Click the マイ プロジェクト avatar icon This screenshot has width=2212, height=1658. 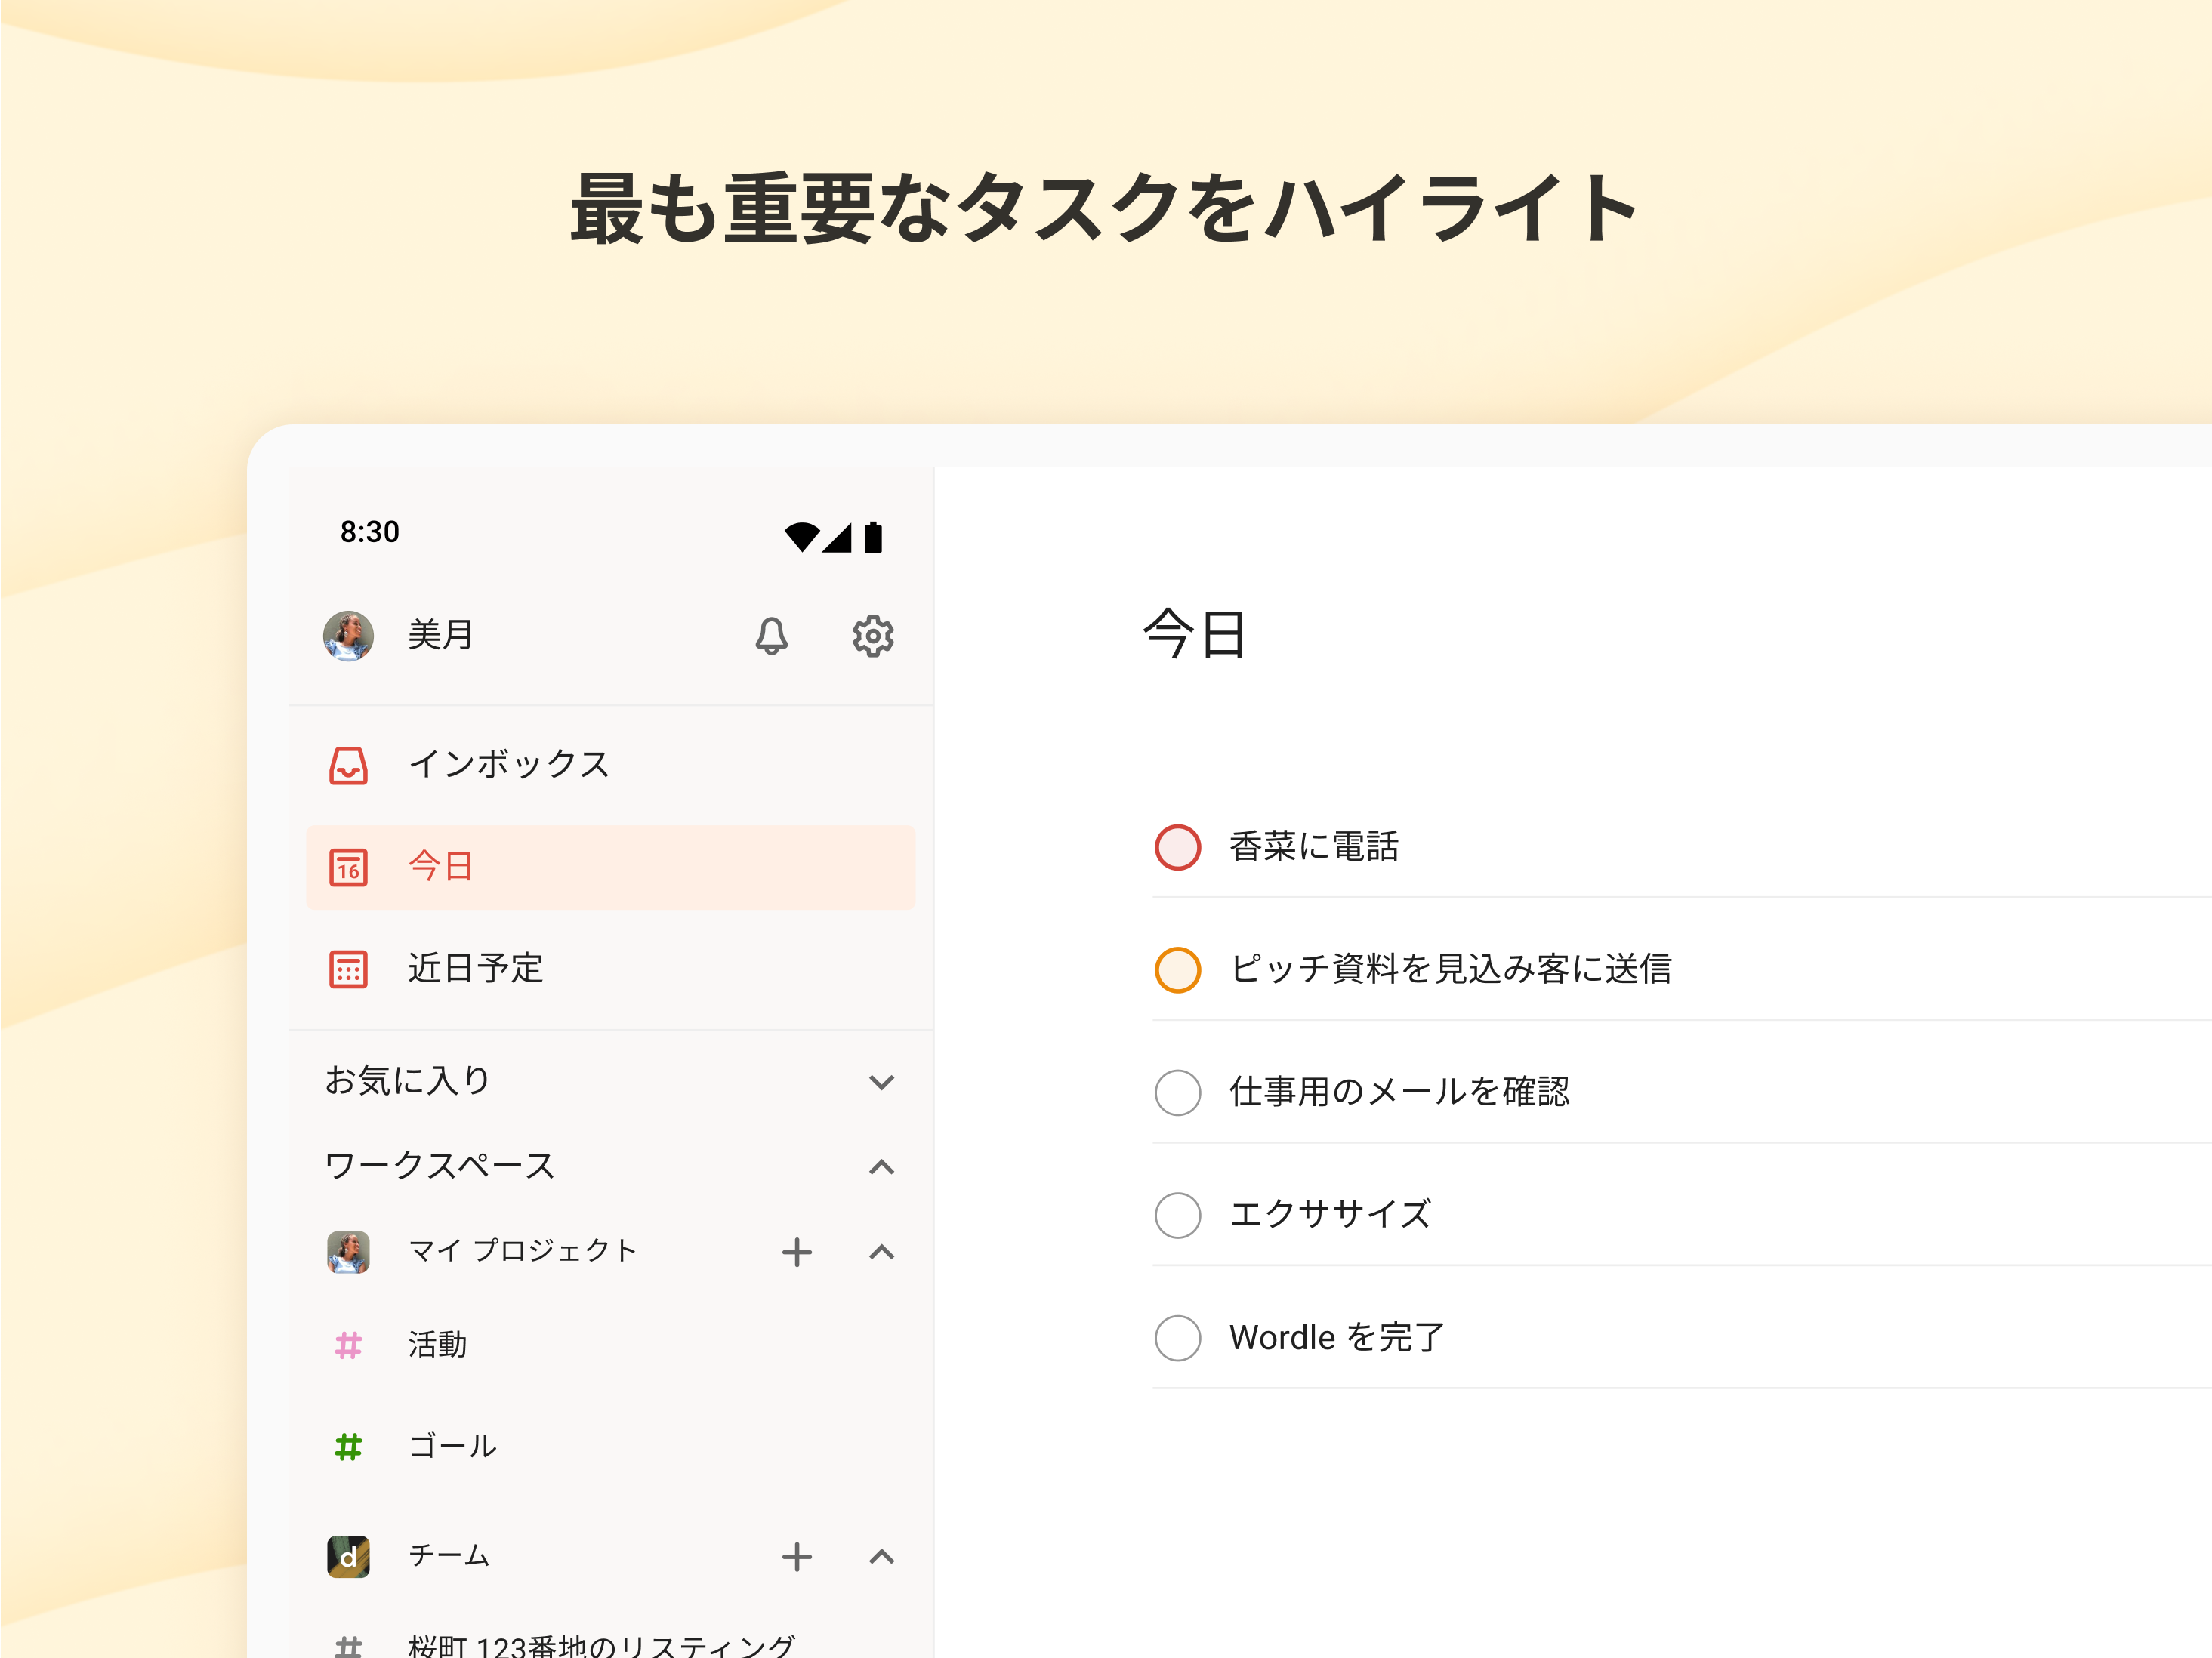tap(348, 1252)
